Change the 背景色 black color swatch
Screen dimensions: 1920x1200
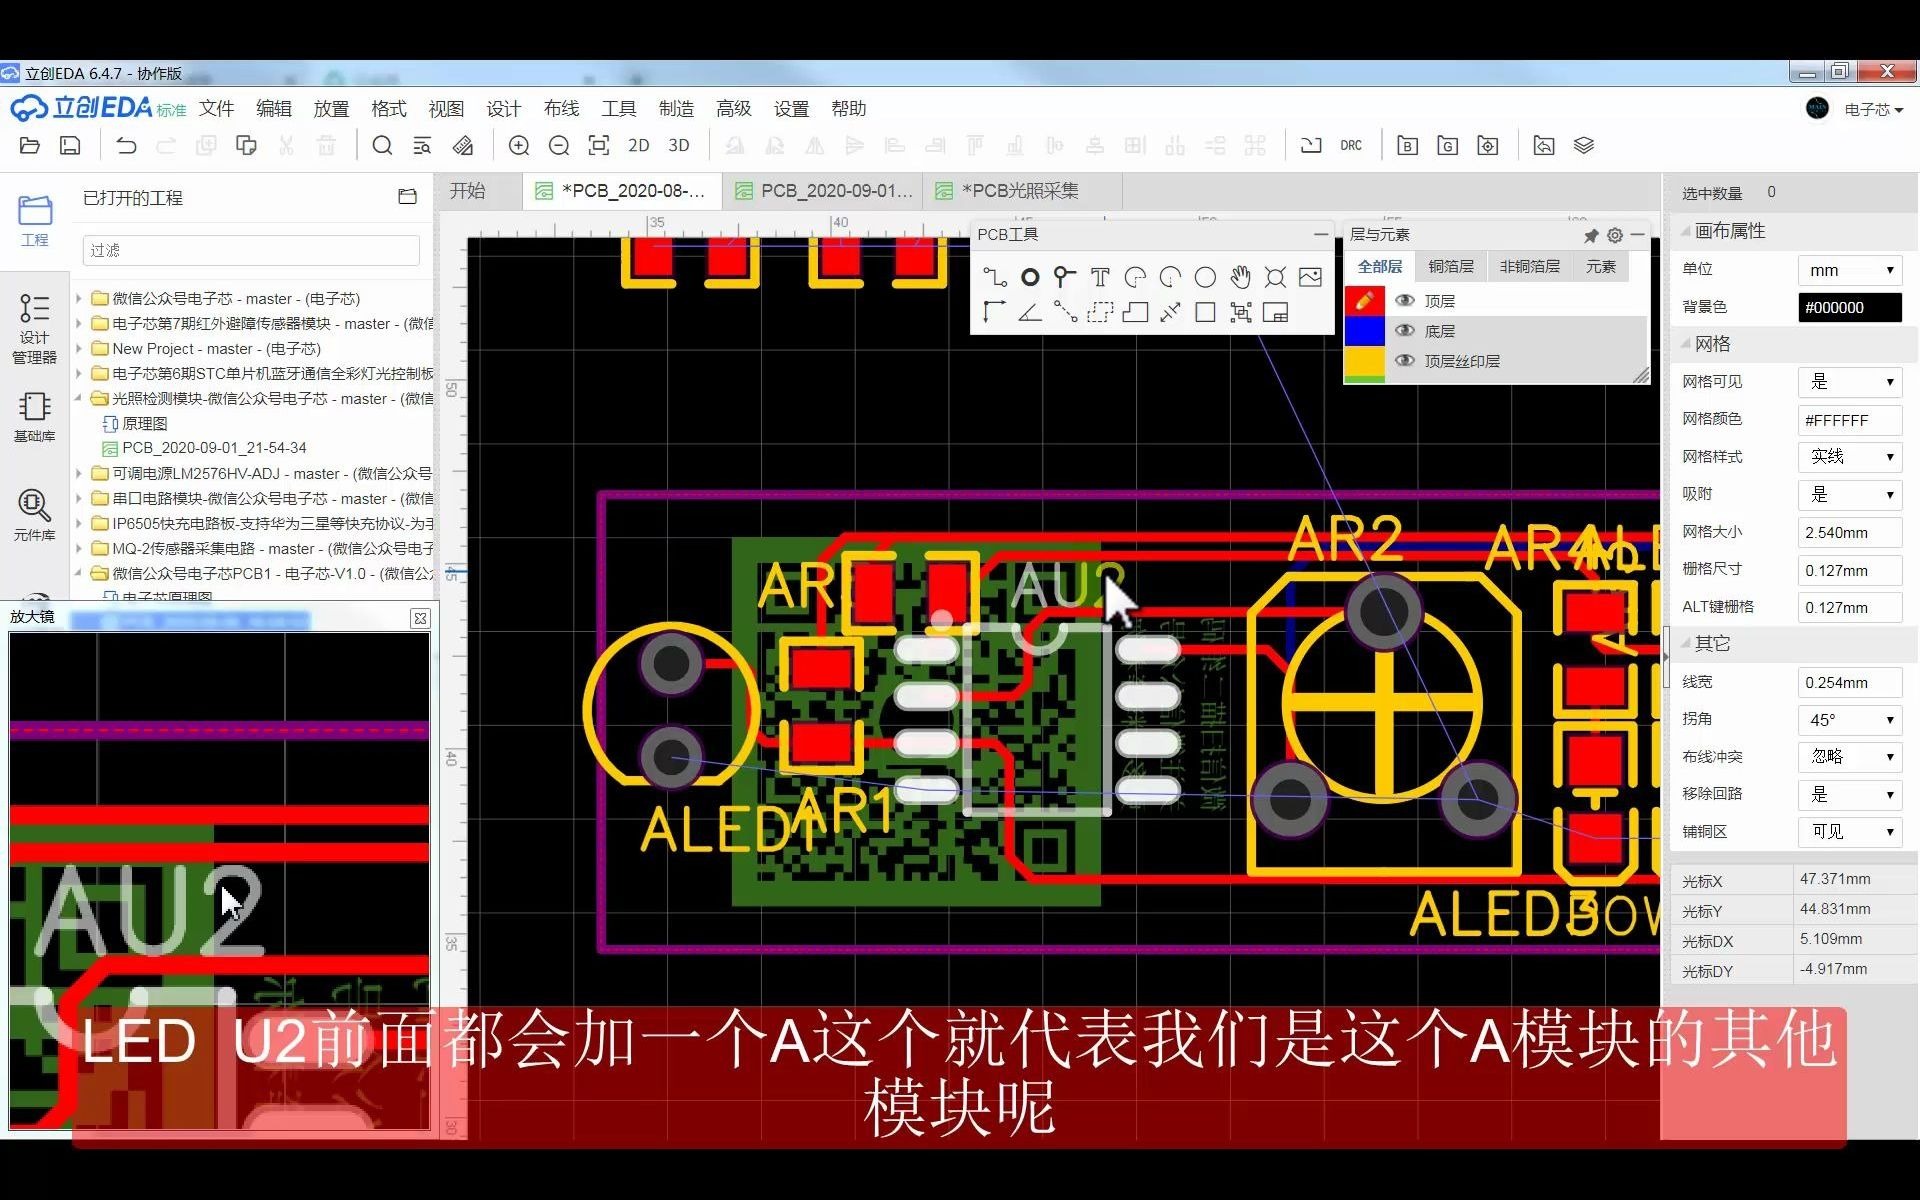pyautogui.click(x=1849, y=307)
